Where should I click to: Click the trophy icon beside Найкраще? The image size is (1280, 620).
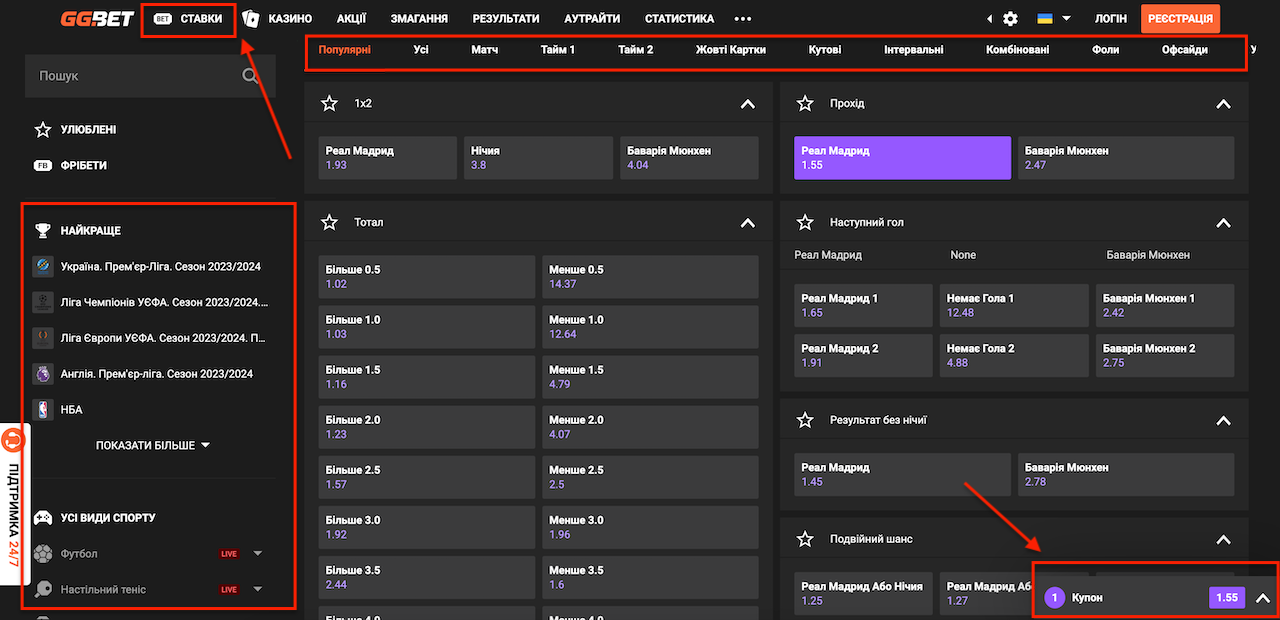[x=42, y=231]
